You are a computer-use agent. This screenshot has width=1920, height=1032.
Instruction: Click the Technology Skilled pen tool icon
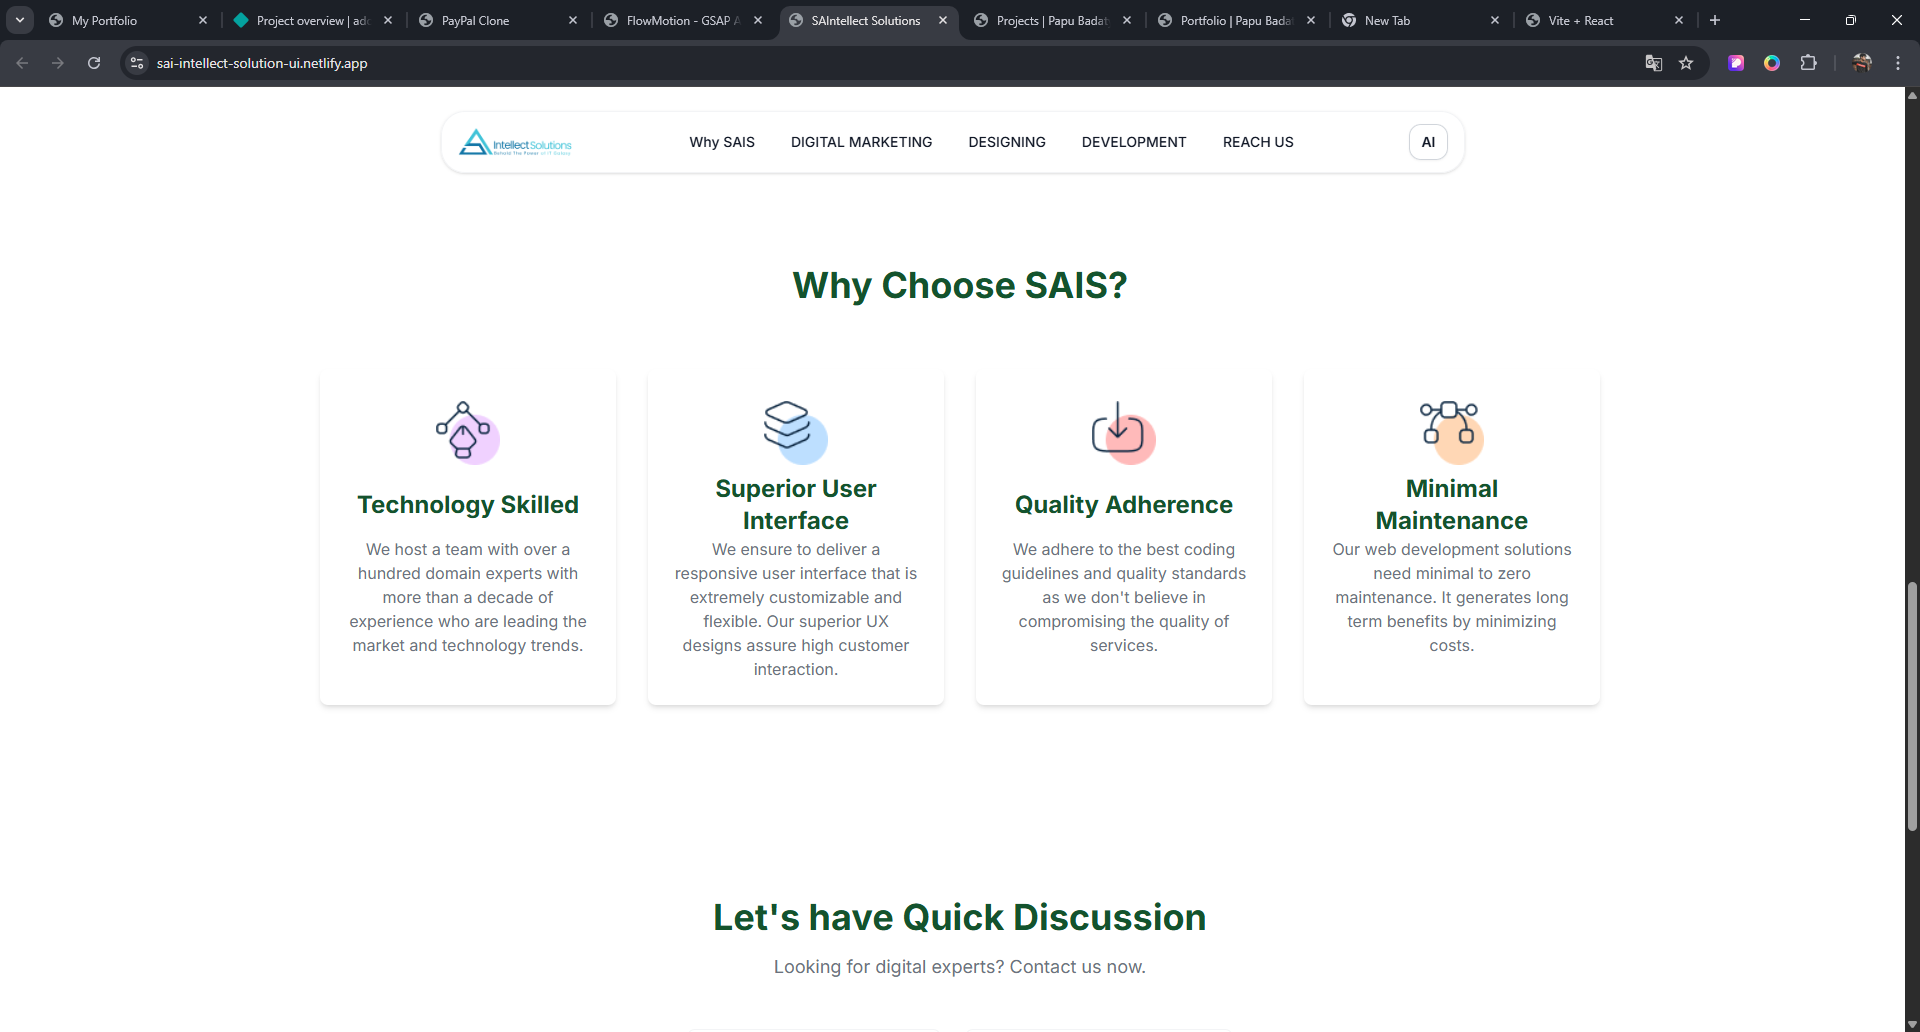coord(465,431)
